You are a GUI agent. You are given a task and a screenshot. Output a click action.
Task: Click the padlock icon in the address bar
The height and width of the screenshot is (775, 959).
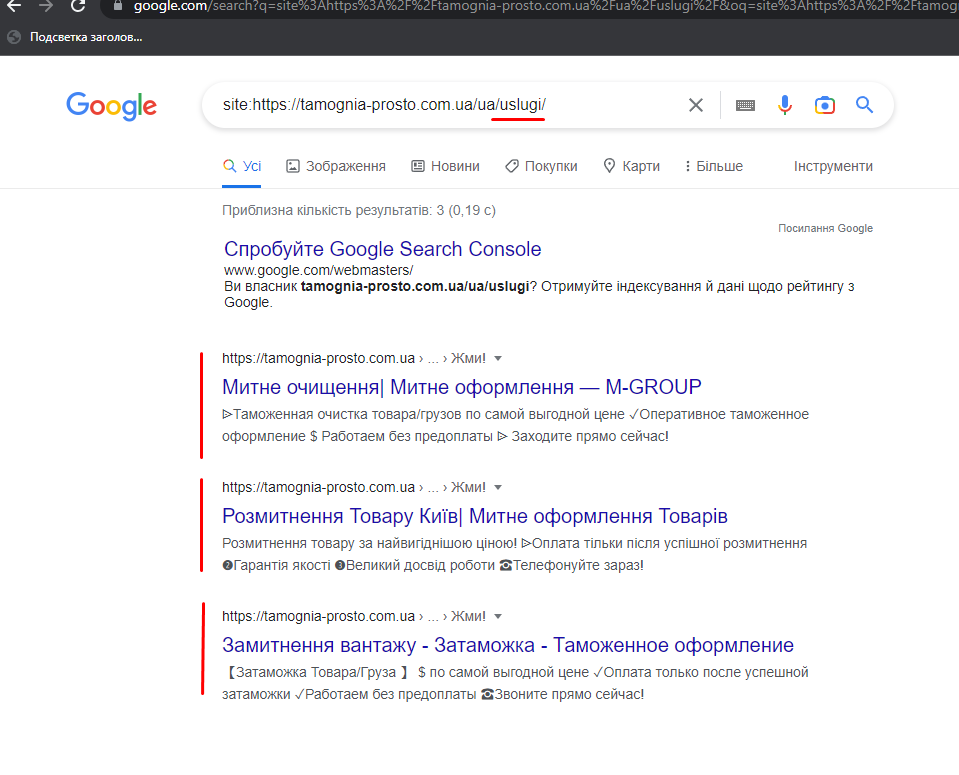coord(118,6)
